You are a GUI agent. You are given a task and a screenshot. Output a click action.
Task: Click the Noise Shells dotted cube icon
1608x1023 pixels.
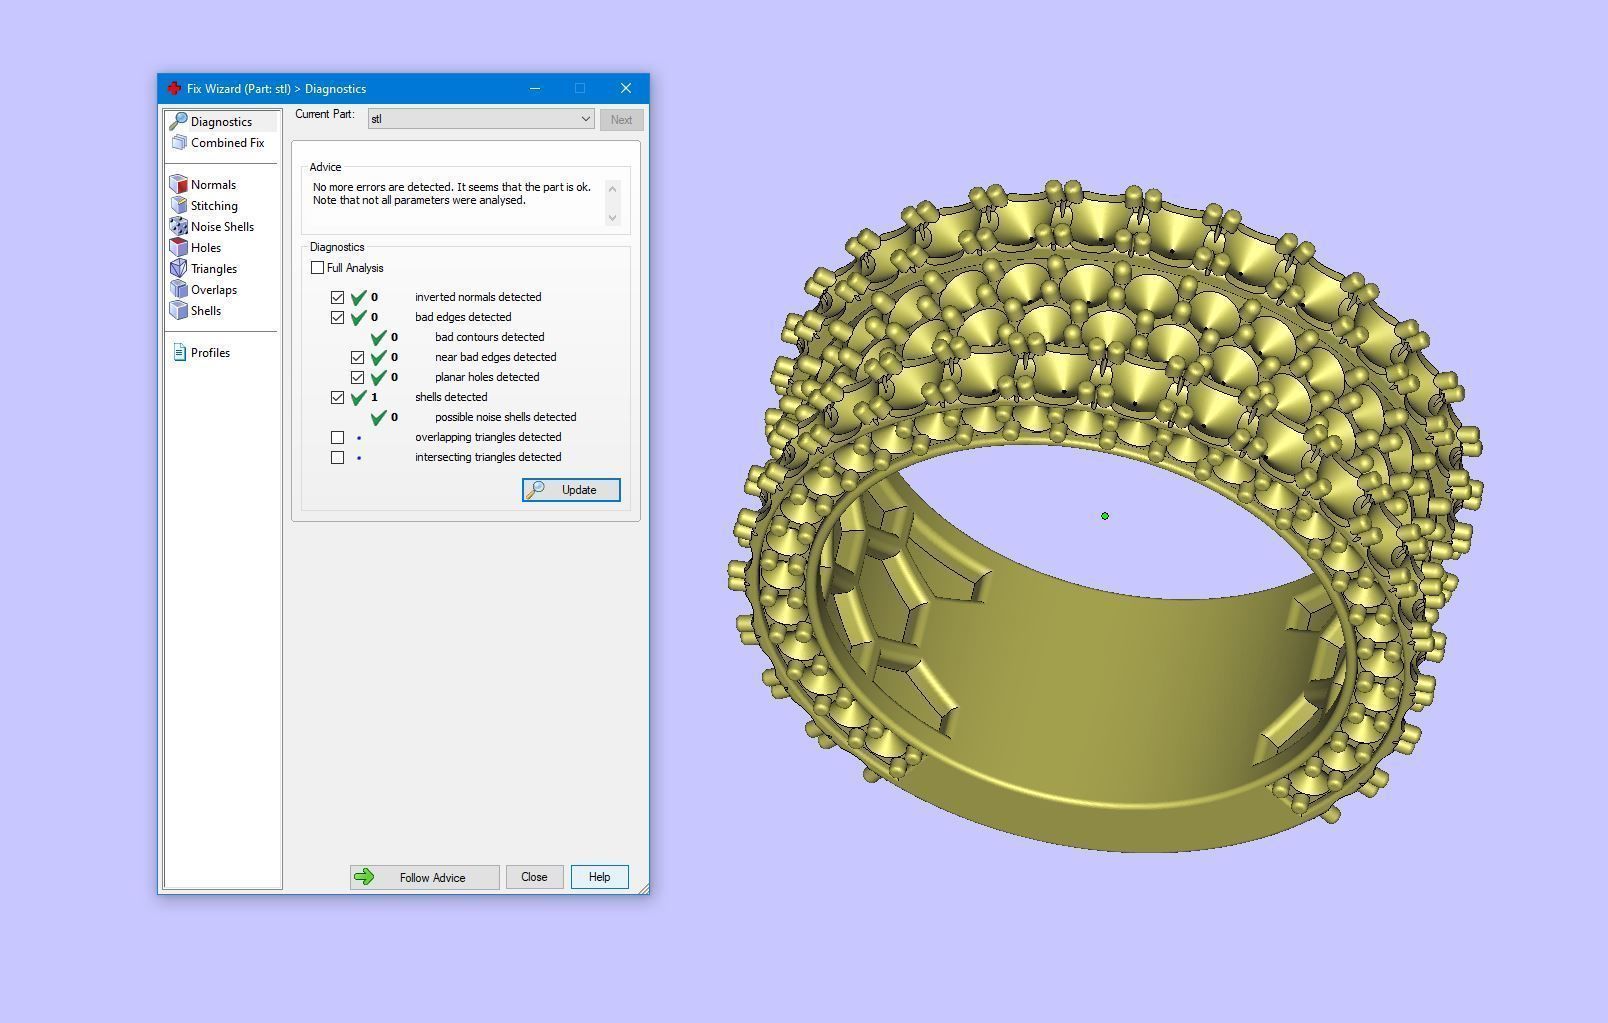pyautogui.click(x=179, y=227)
